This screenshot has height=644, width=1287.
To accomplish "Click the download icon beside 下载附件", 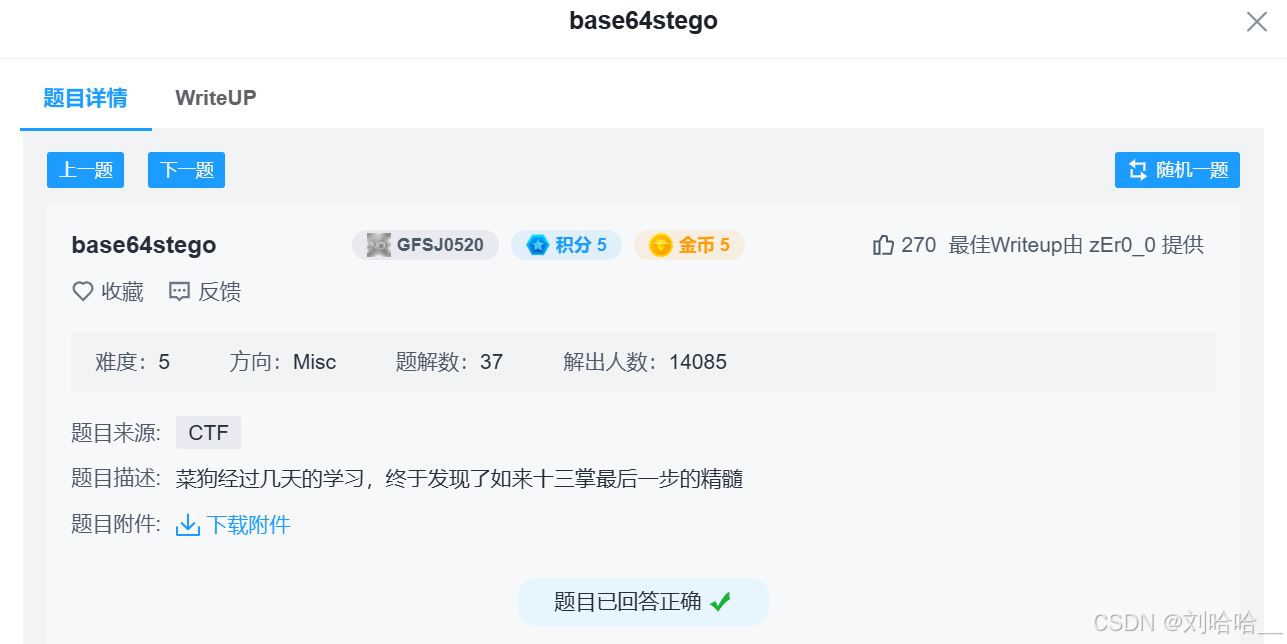I will pos(187,524).
